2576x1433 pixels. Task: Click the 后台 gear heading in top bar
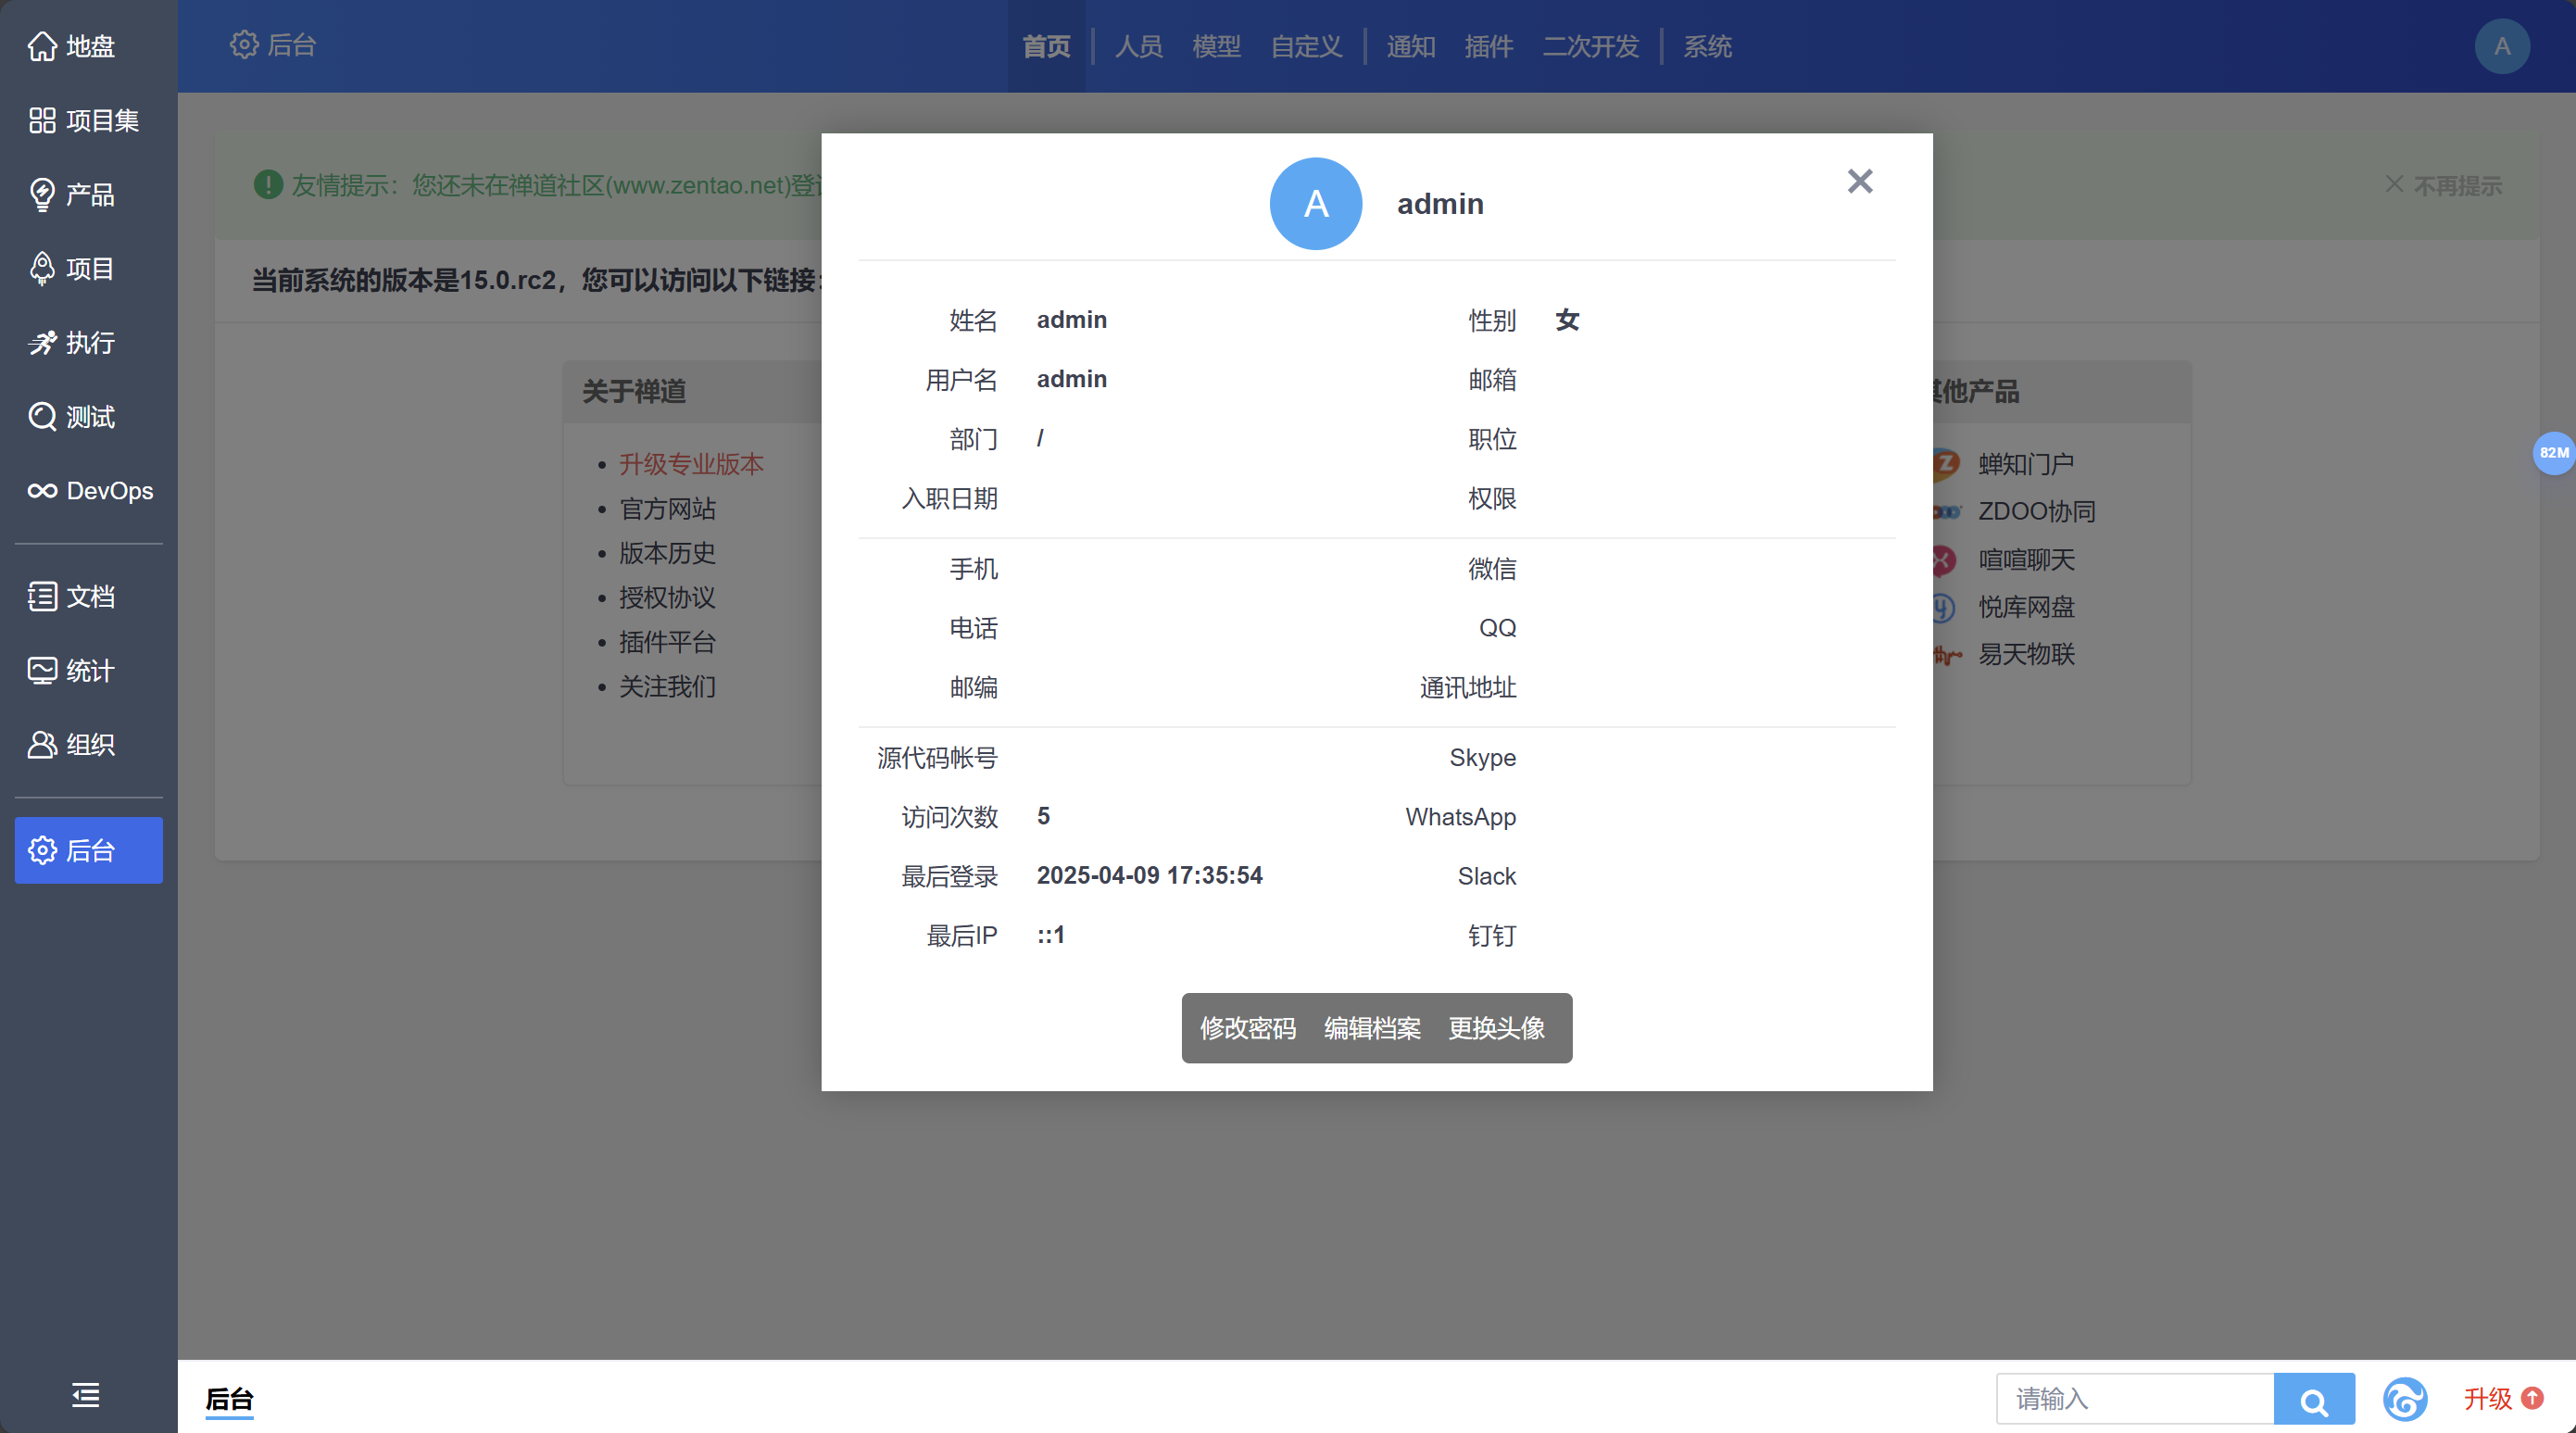pyautogui.click(x=272, y=45)
